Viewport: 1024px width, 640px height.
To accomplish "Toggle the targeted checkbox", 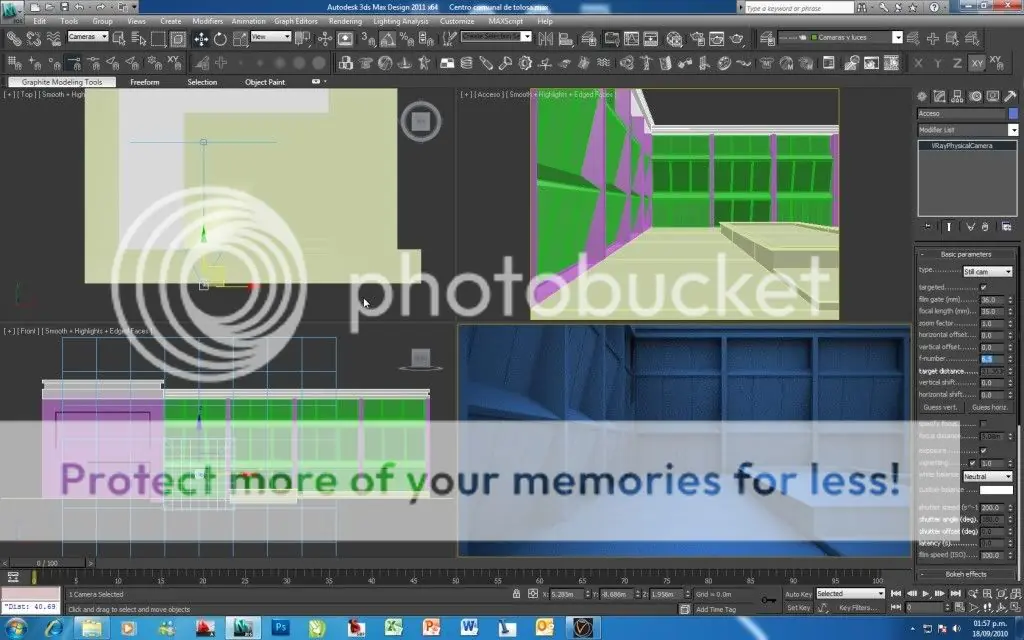I will 984,287.
